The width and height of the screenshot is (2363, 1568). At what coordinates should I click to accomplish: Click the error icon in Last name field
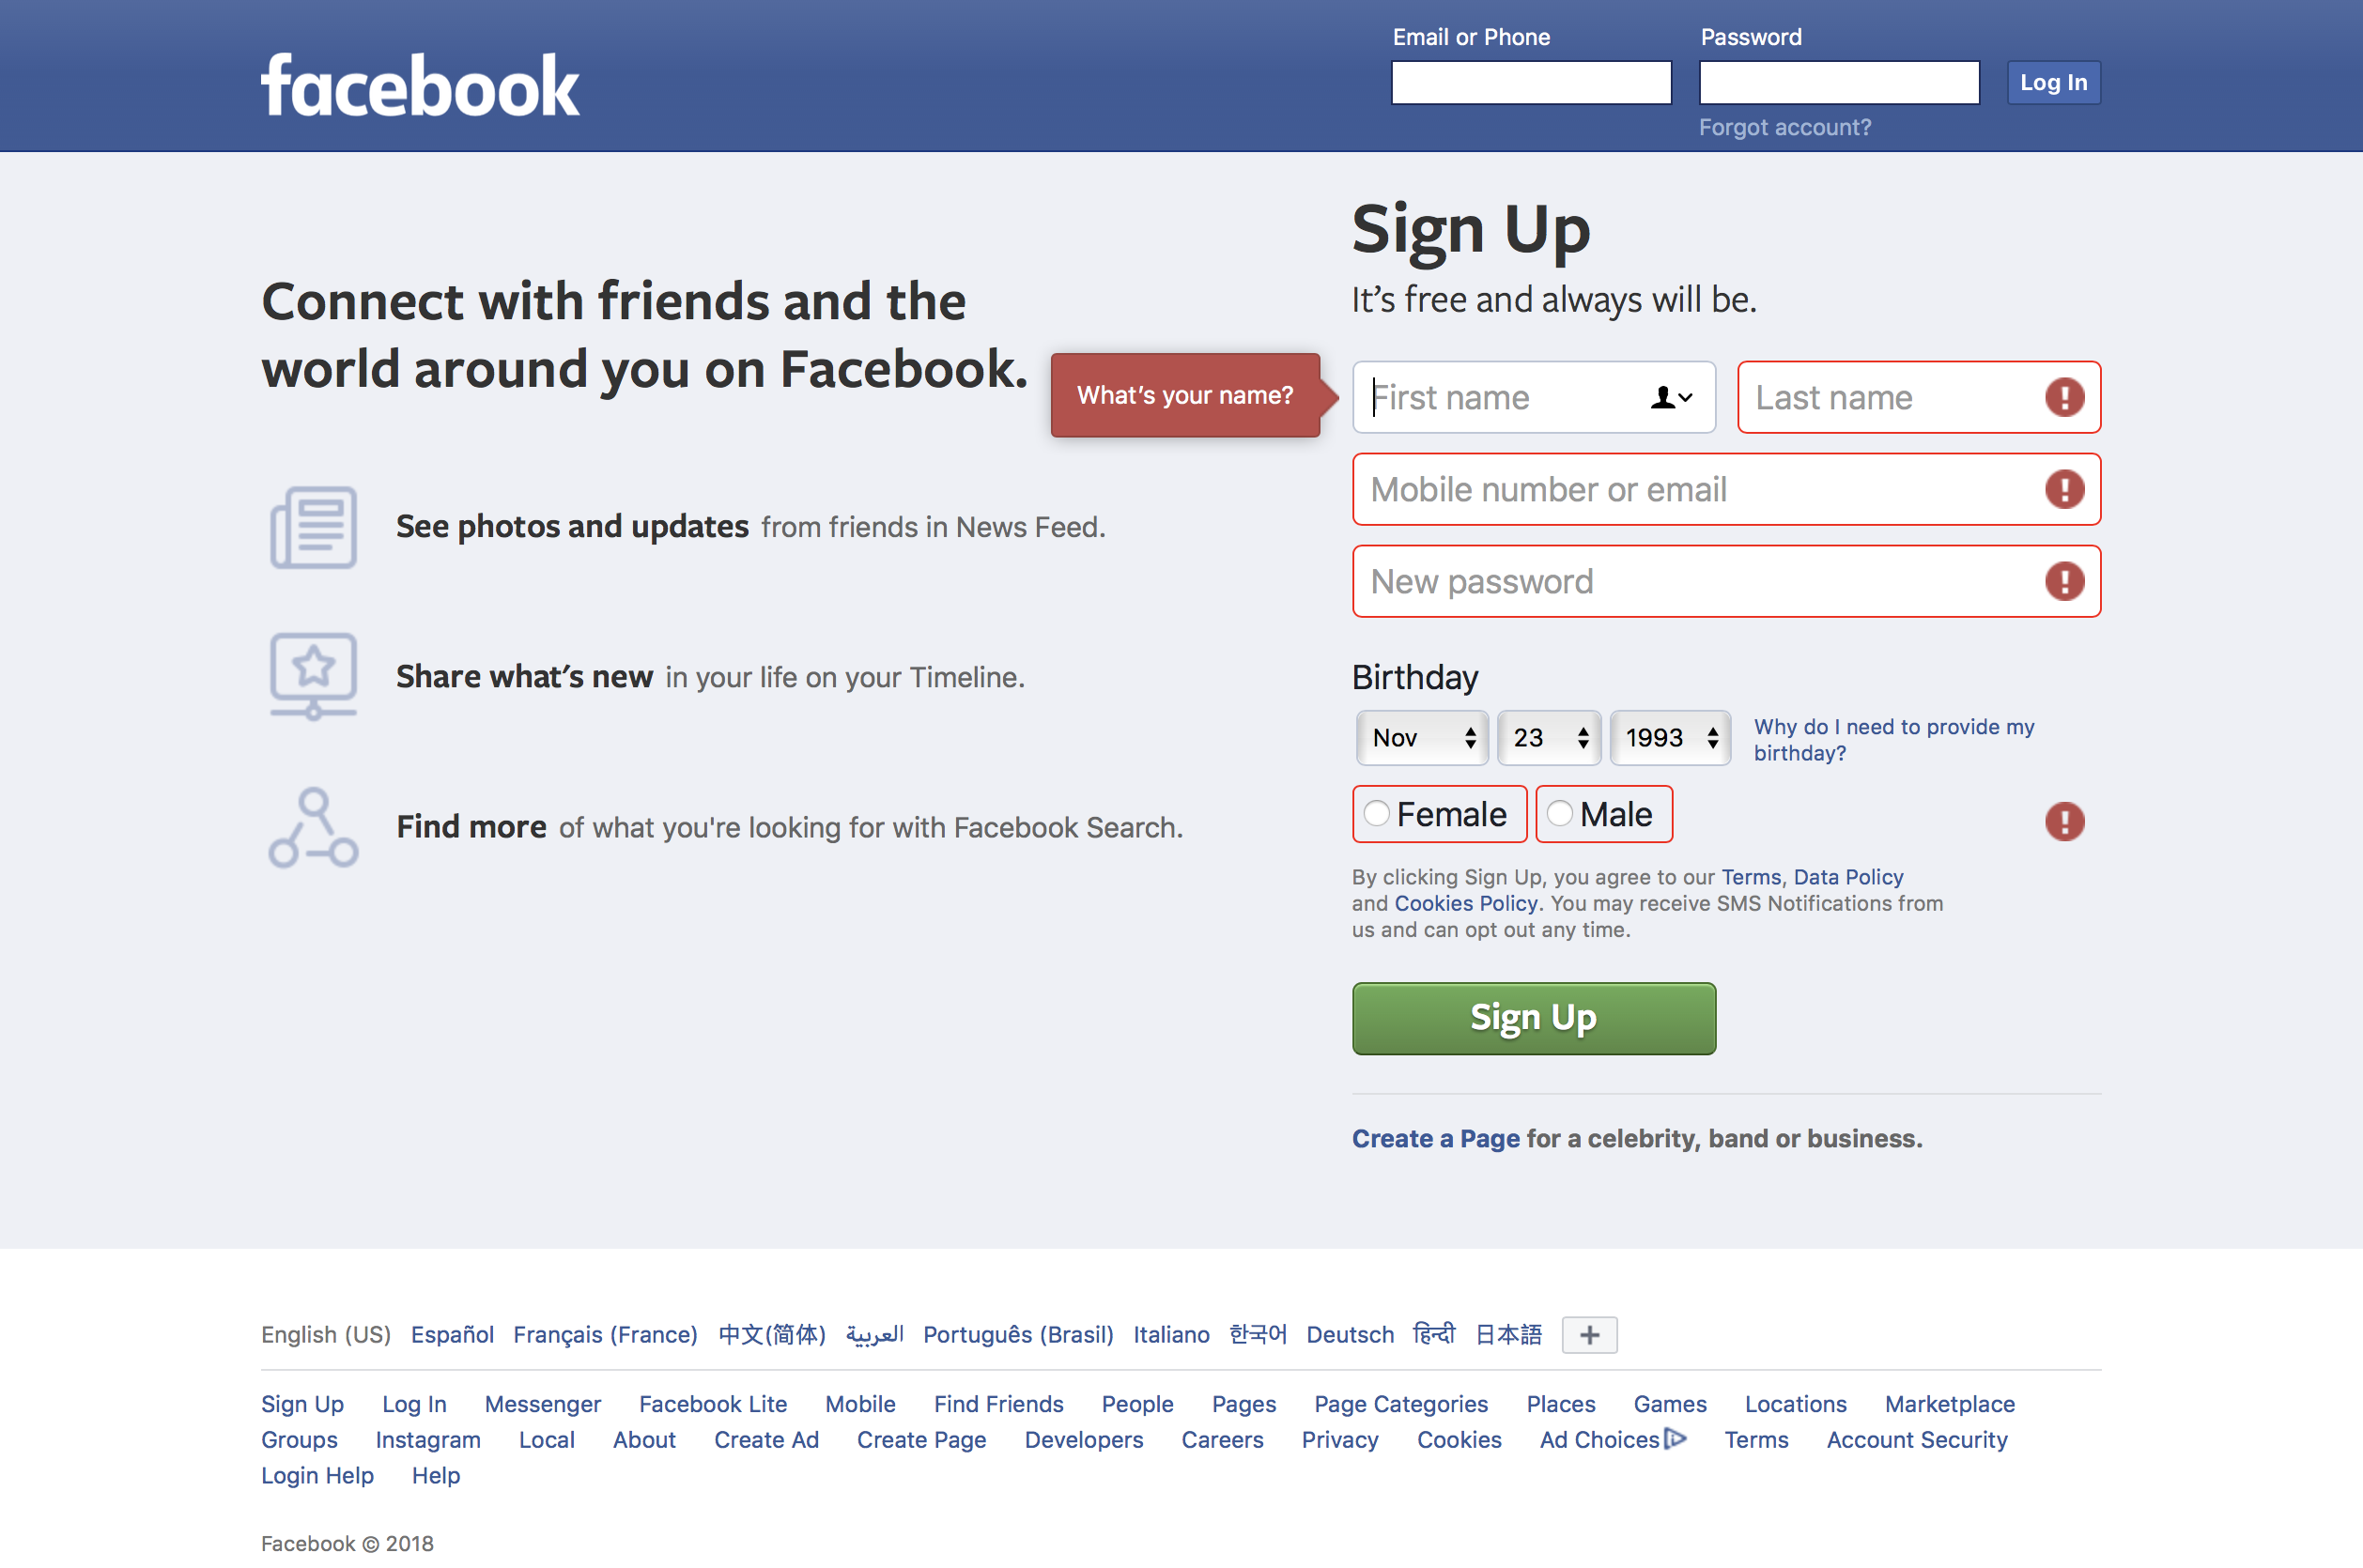click(2064, 398)
